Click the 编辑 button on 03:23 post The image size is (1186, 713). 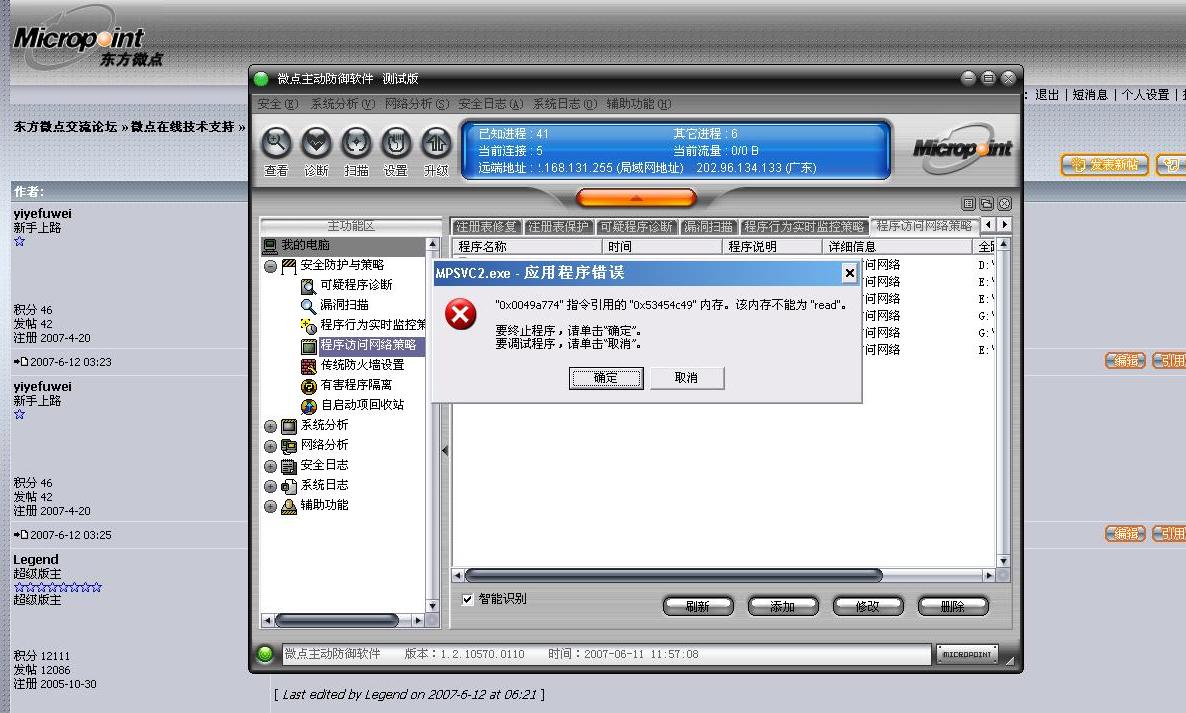[1125, 361]
